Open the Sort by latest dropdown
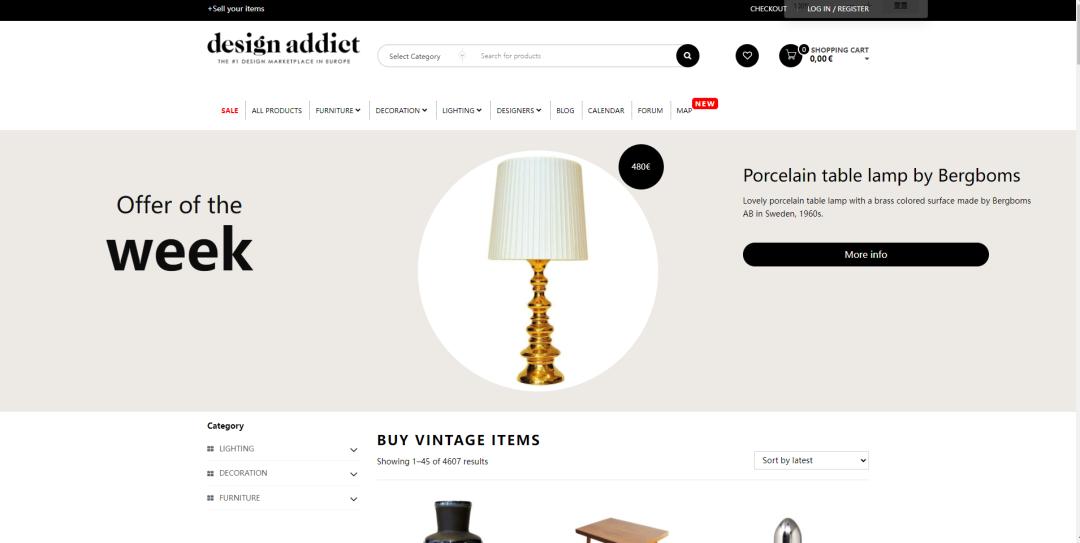Screen dimensions: 1080x543 (x=811, y=460)
